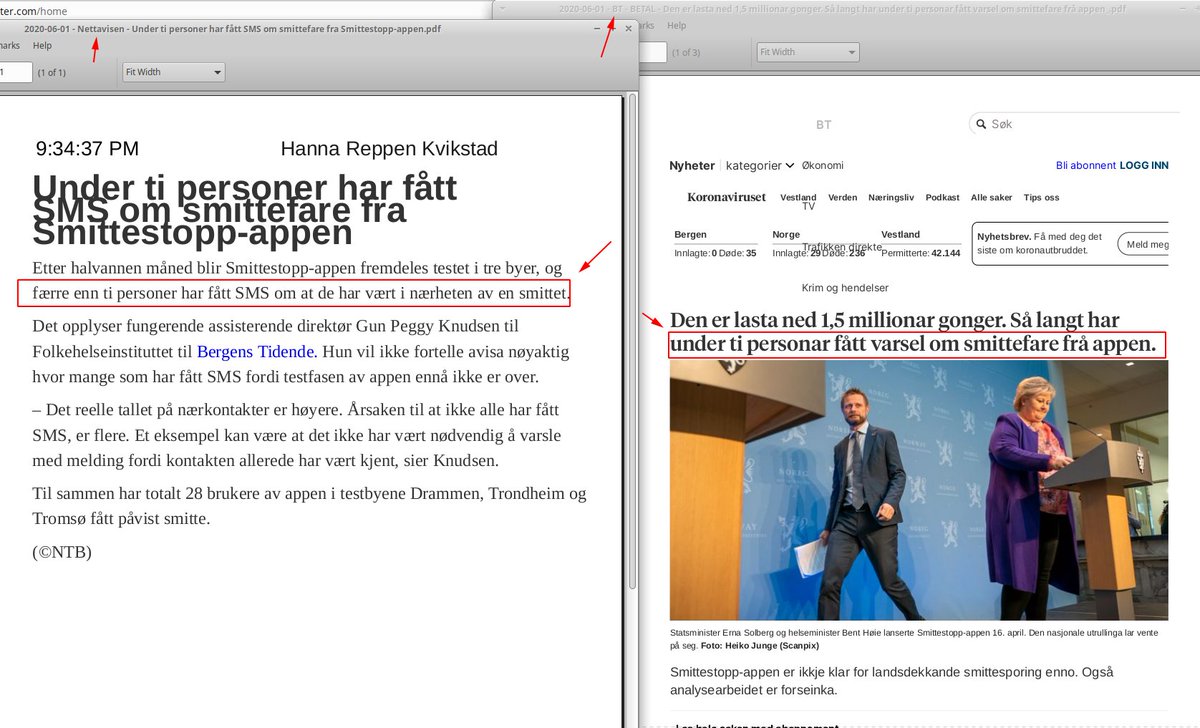The width and height of the screenshot is (1200, 728).
Task: Open Fit Width zoom dropdown in Nettavisen window
Action: 174,72
